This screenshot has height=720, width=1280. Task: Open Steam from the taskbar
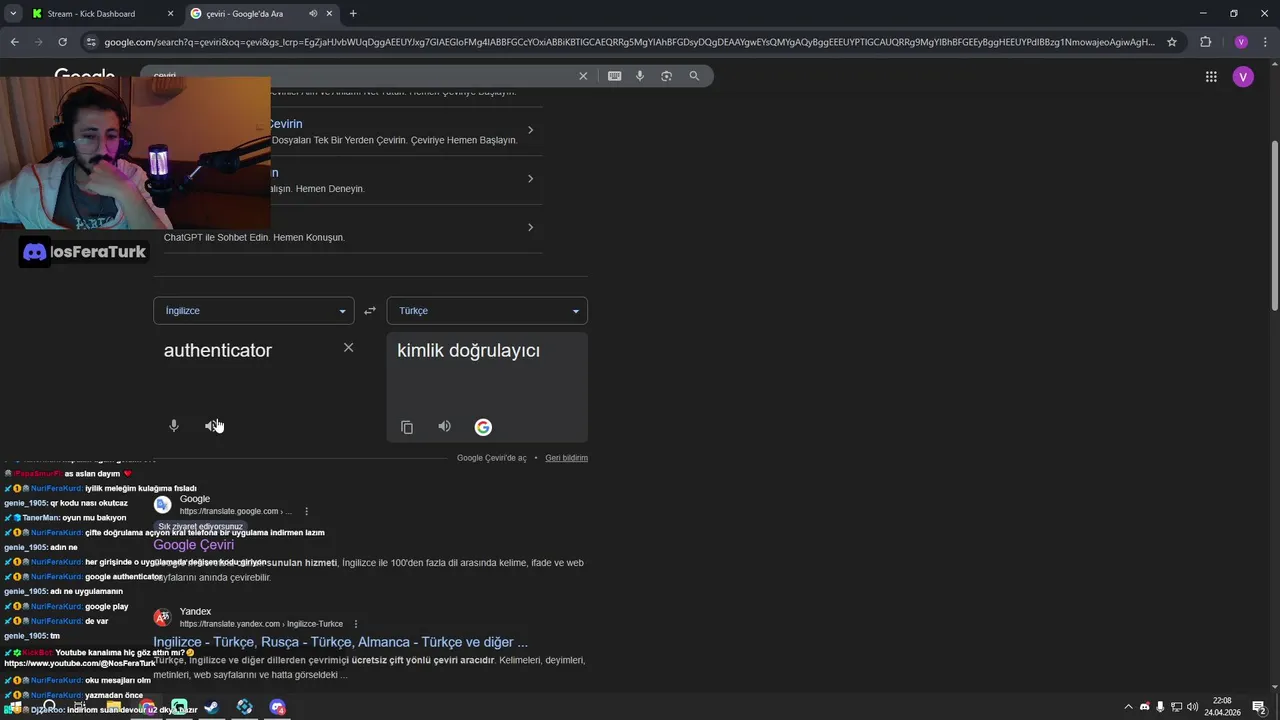(x=212, y=707)
